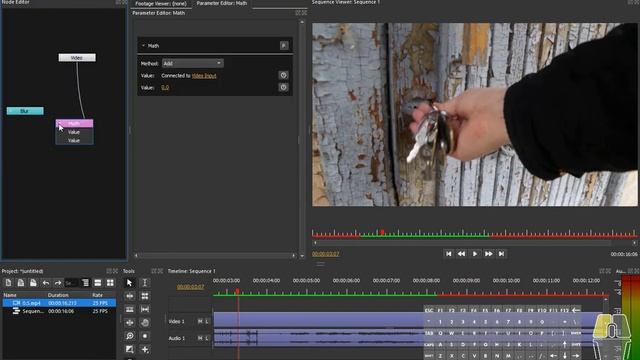Undo the last action
The width and height of the screenshot is (640, 360).
46,283
